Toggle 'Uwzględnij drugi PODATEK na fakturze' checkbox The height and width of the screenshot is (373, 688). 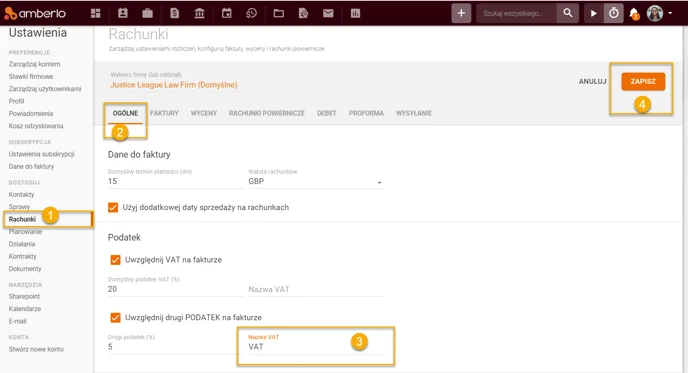coord(115,317)
